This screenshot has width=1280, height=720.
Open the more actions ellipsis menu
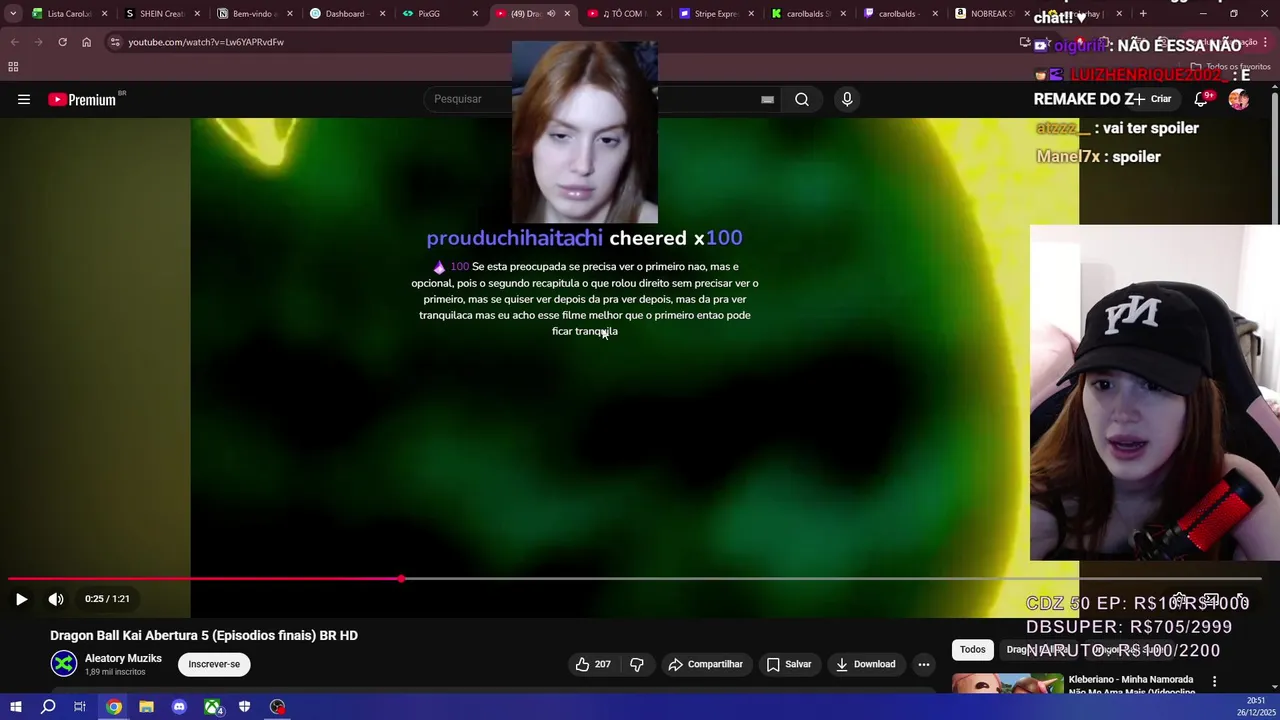pyautogui.click(x=924, y=664)
